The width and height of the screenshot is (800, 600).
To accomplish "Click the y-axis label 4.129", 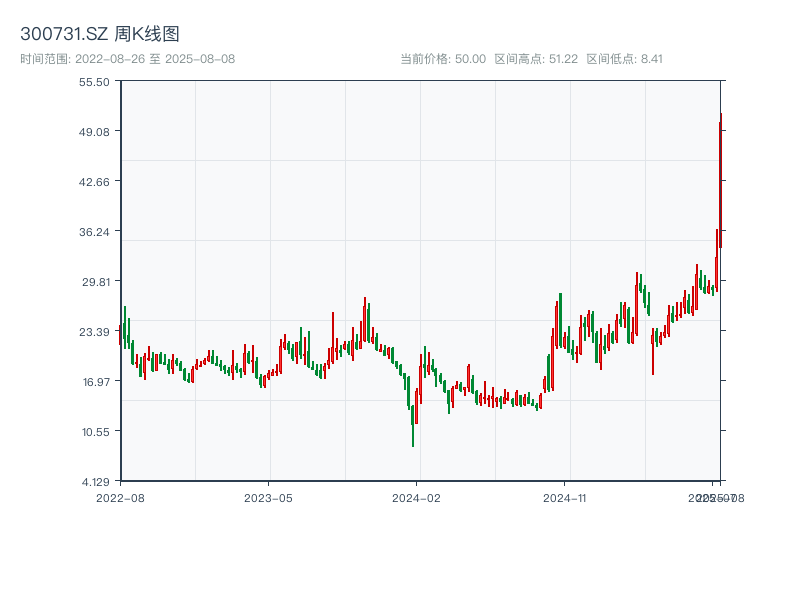I will pyautogui.click(x=96, y=482).
